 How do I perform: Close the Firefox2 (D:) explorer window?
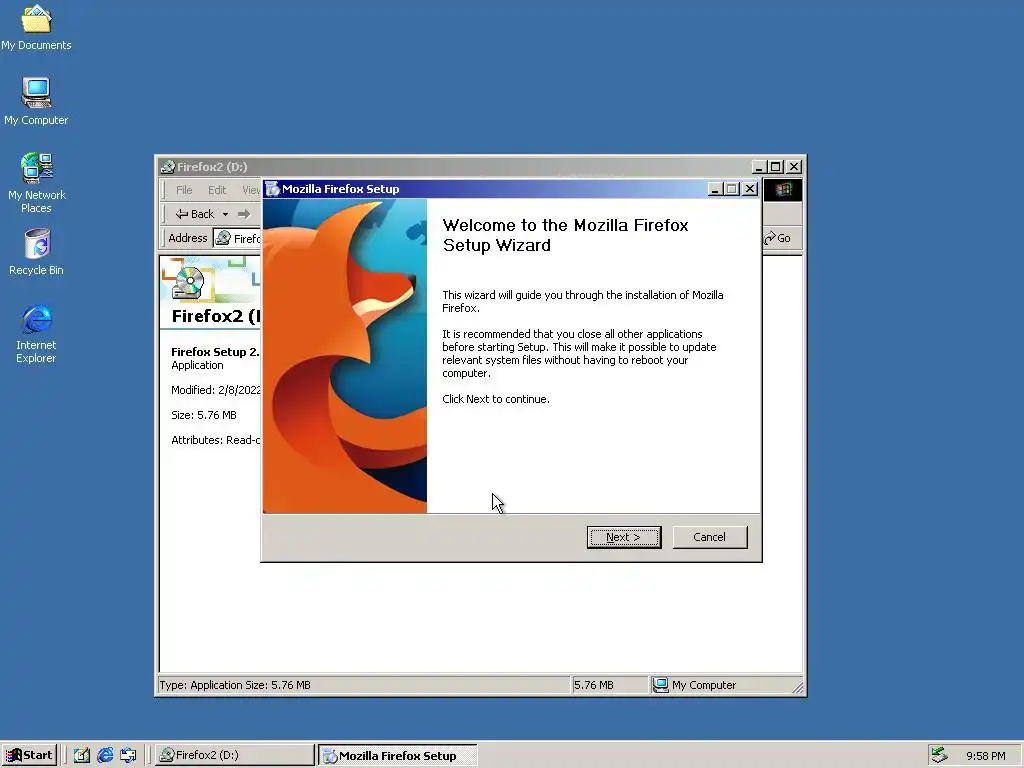[793, 167]
